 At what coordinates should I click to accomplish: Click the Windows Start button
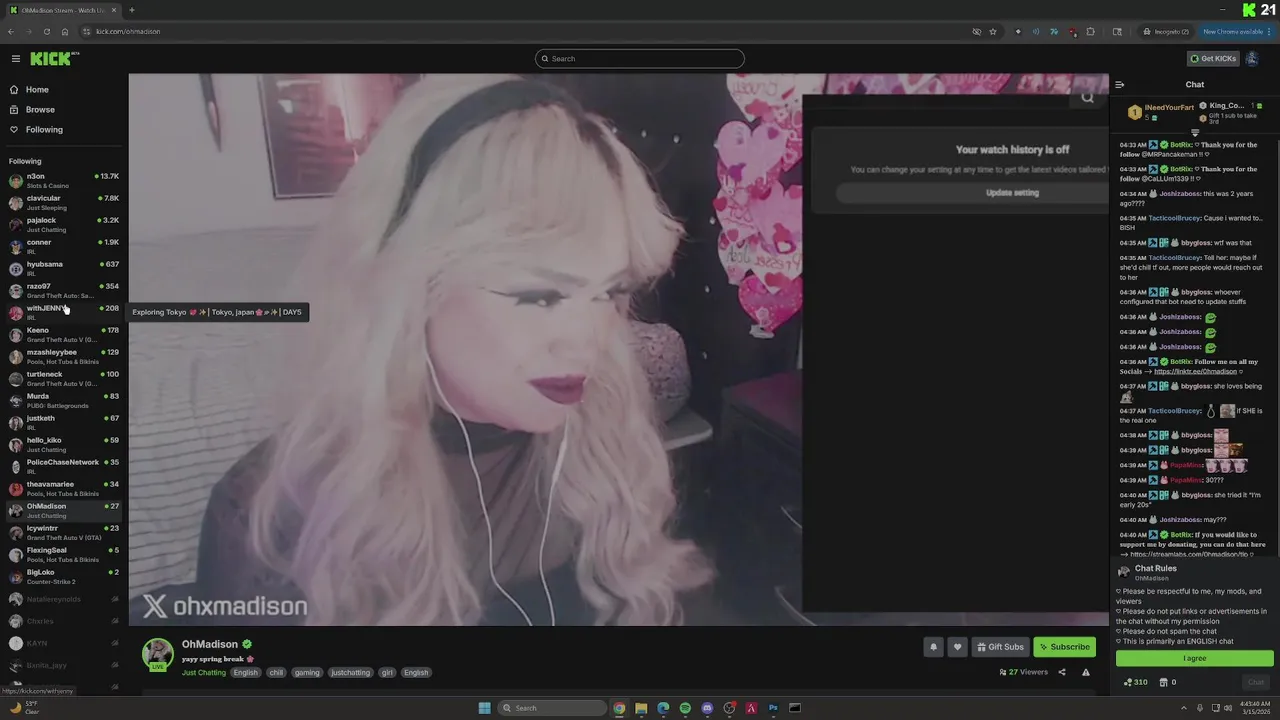coord(484,708)
